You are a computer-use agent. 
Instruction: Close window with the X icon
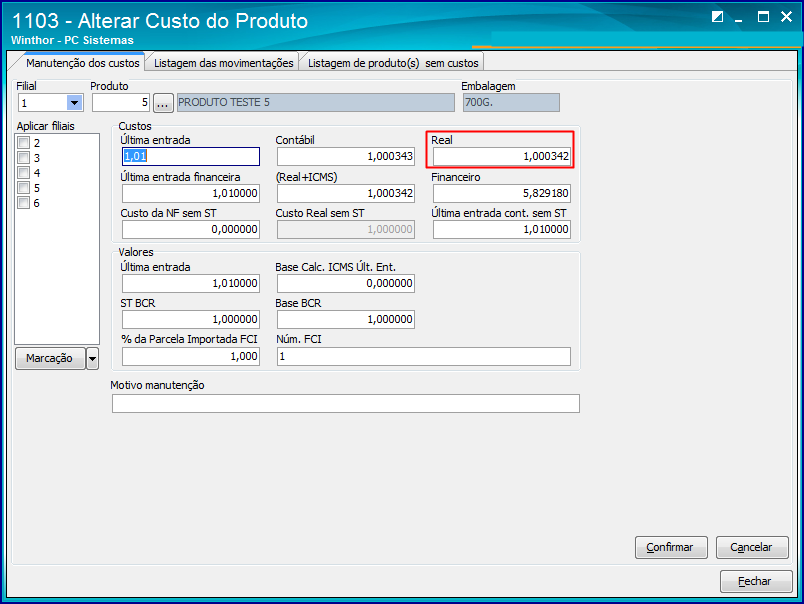[x=786, y=17]
